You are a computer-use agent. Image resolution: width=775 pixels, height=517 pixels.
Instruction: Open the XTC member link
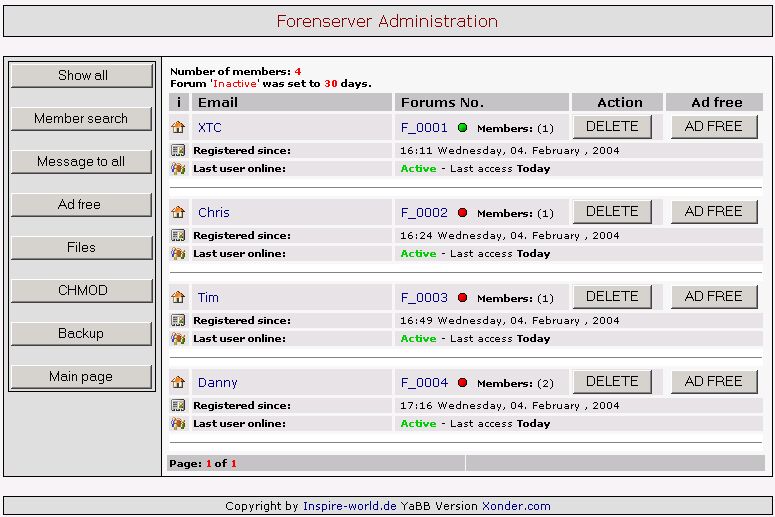coord(210,128)
